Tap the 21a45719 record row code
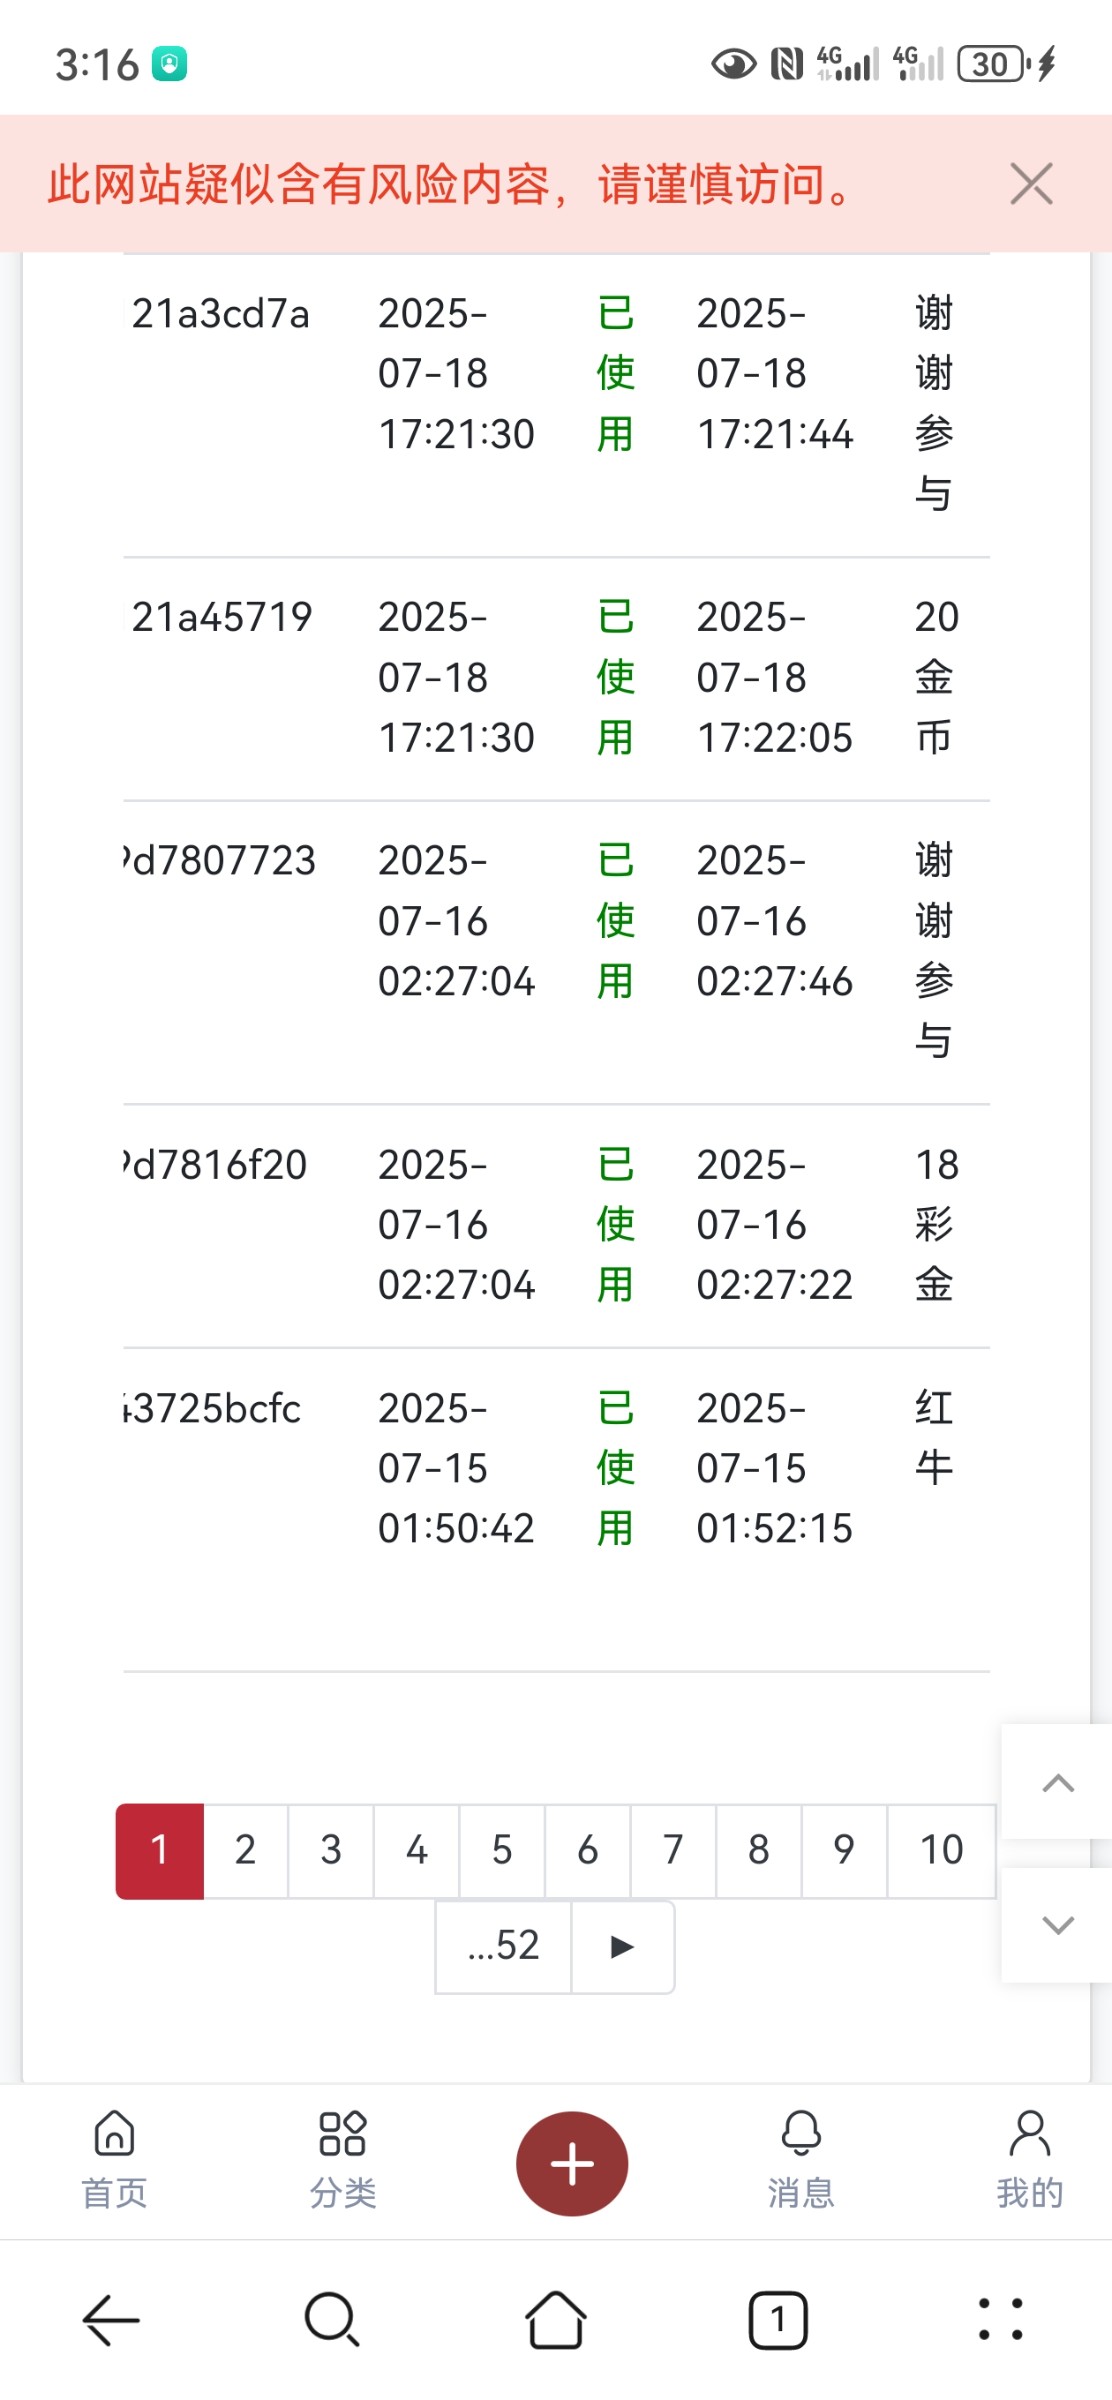 point(222,618)
